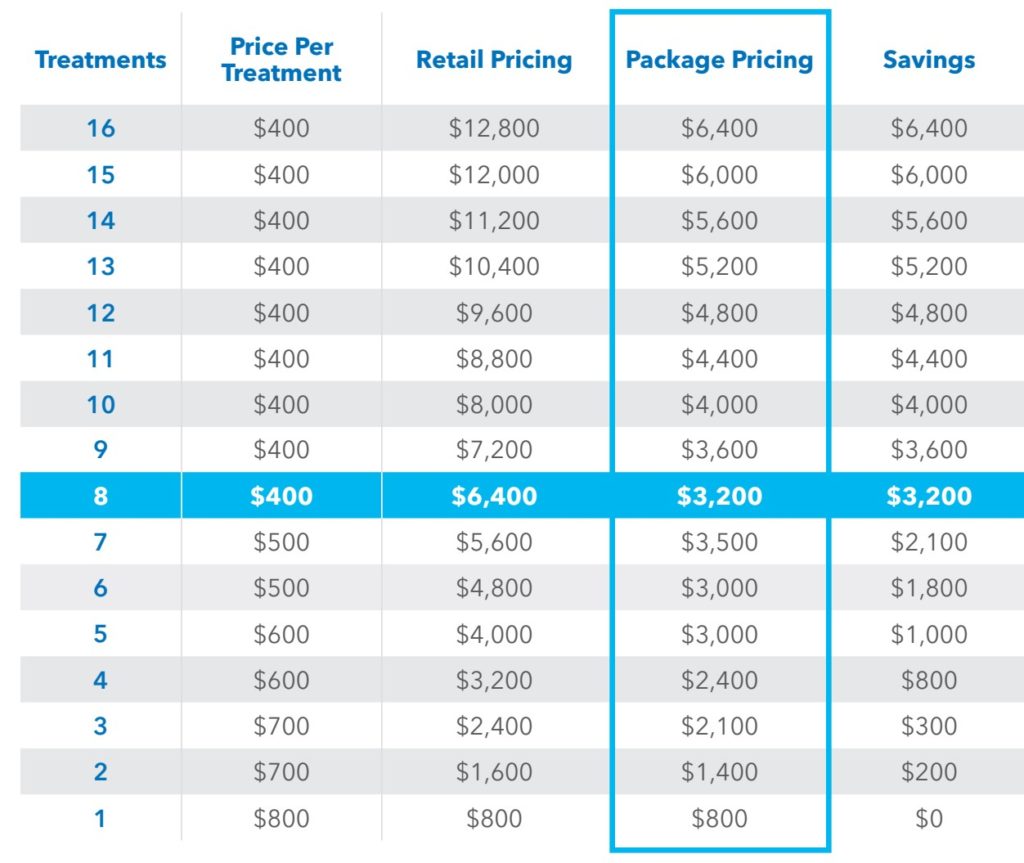Select the 16 treatments row number
The image size is (1024, 863).
[x=101, y=128]
